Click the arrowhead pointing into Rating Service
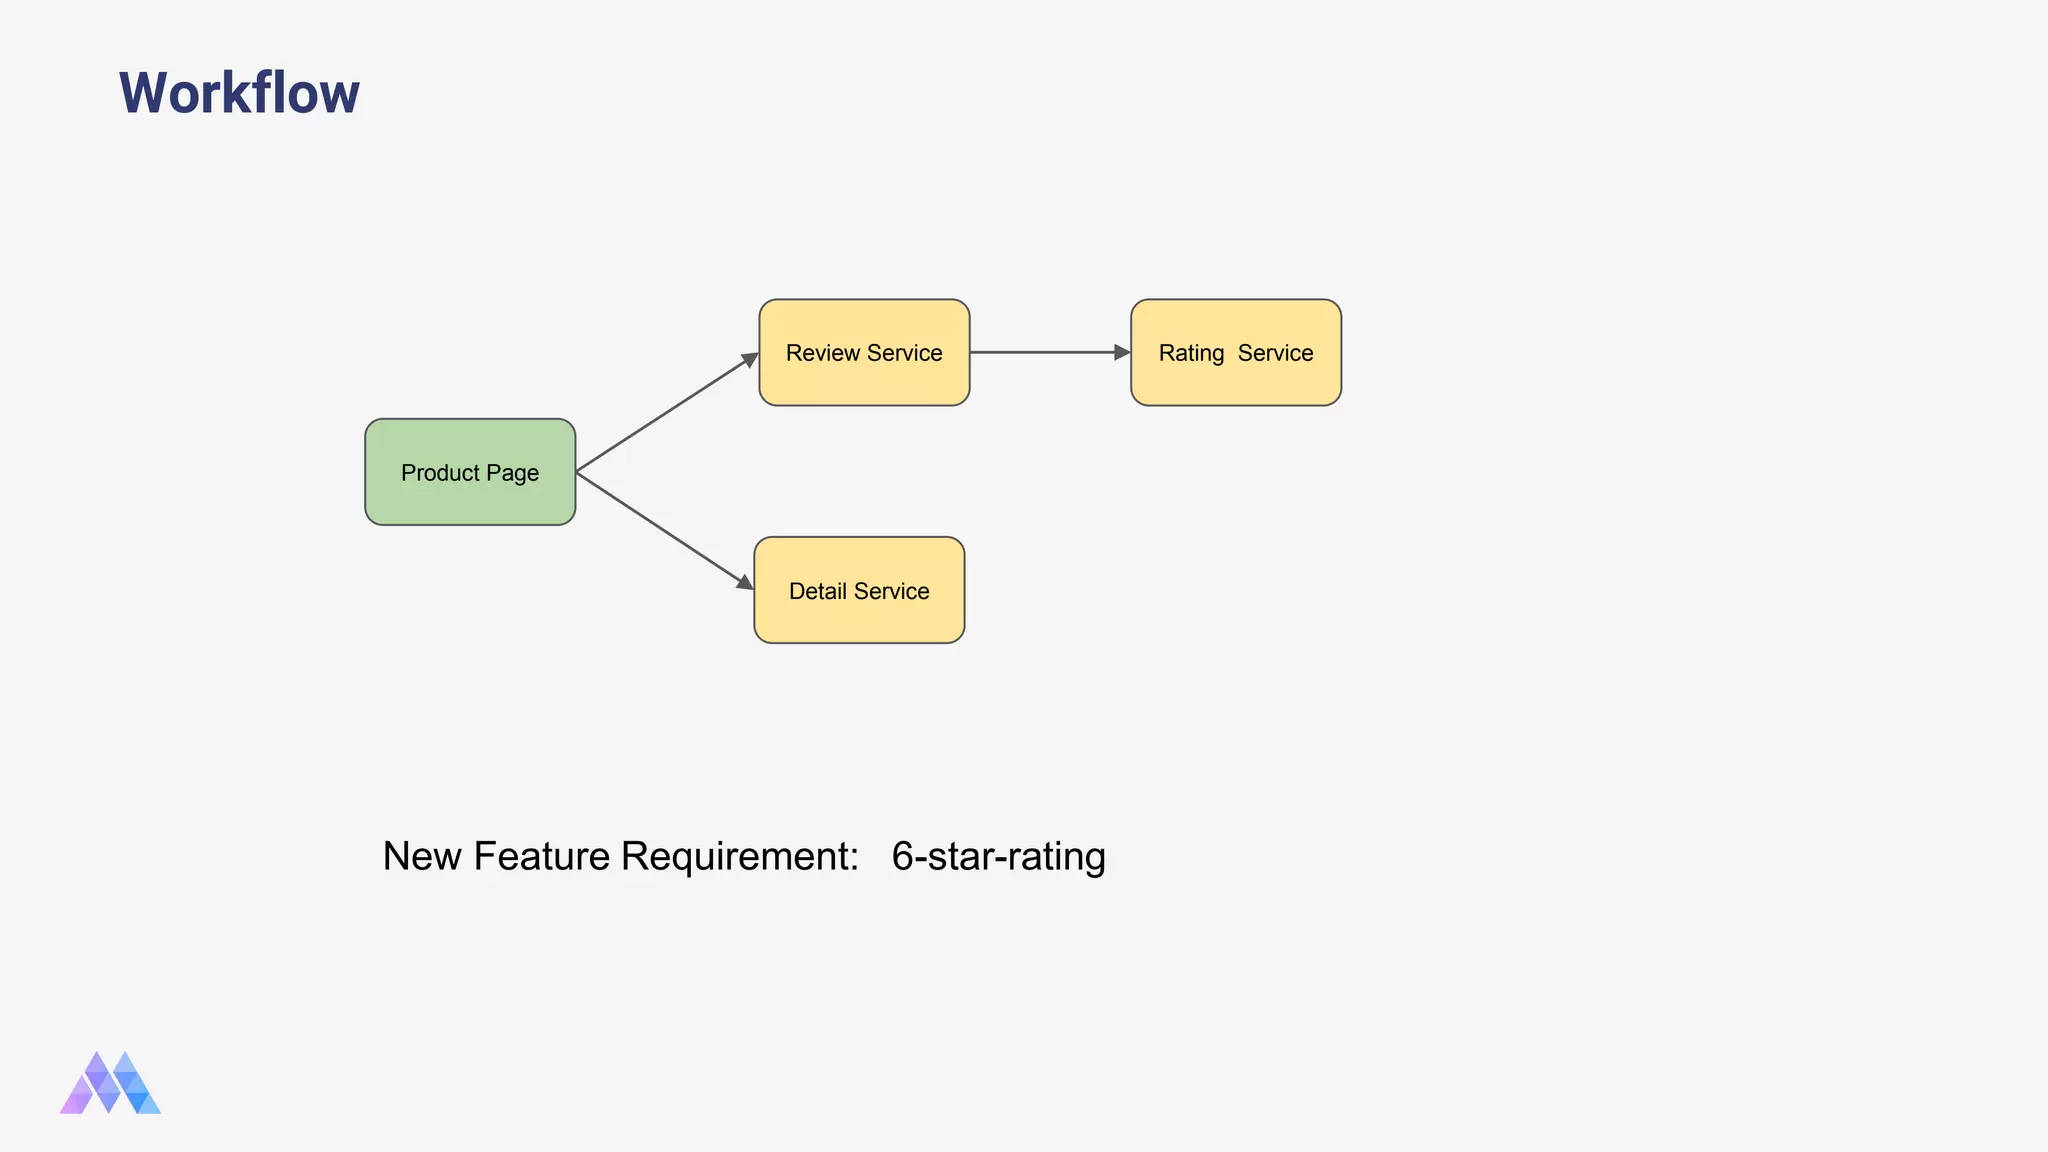The image size is (2048, 1152). click(x=1121, y=352)
